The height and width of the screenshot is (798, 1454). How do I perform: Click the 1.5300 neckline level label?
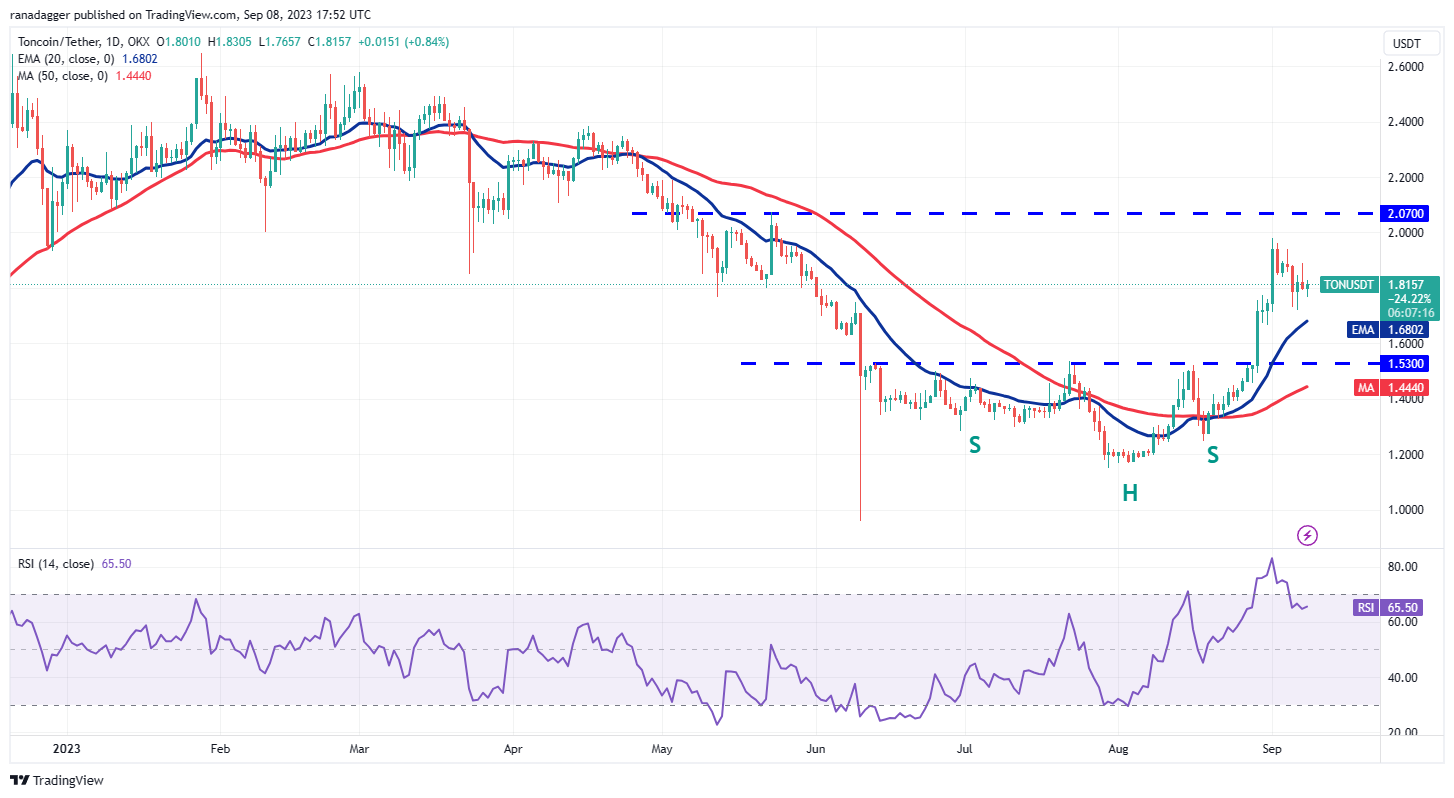click(1405, 363)
